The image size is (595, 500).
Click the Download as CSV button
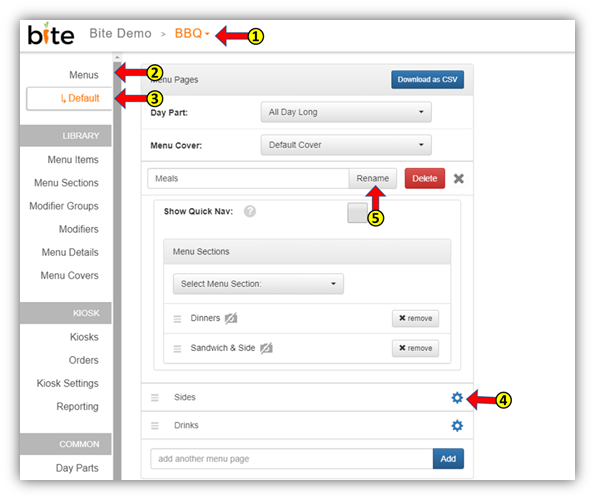[427, 80]
